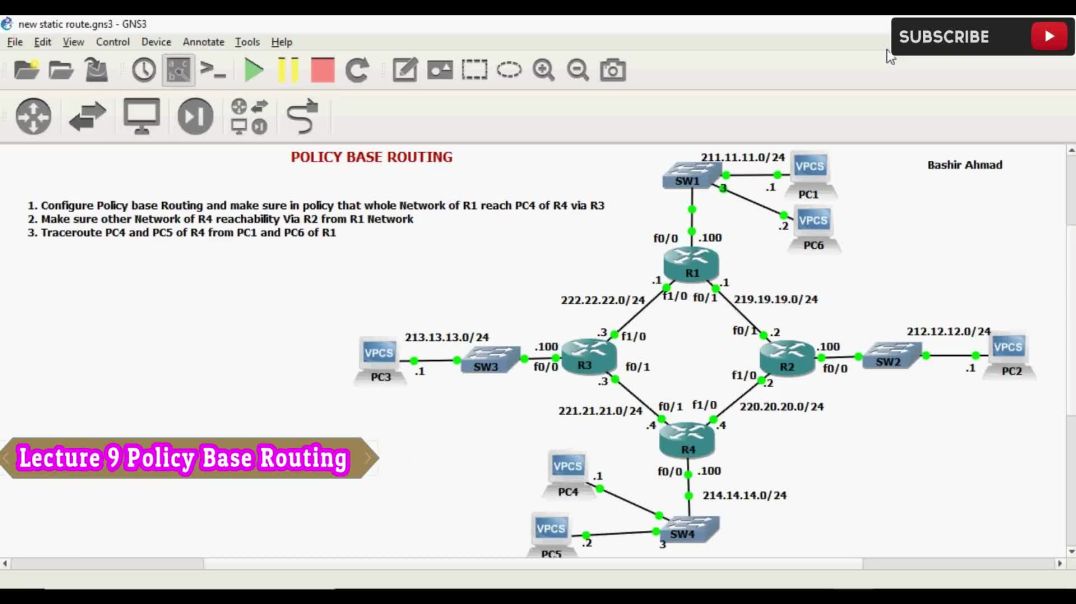1076x604 pixels.
Task: Select the Draw ellipse tool
Action: point(509,70)
